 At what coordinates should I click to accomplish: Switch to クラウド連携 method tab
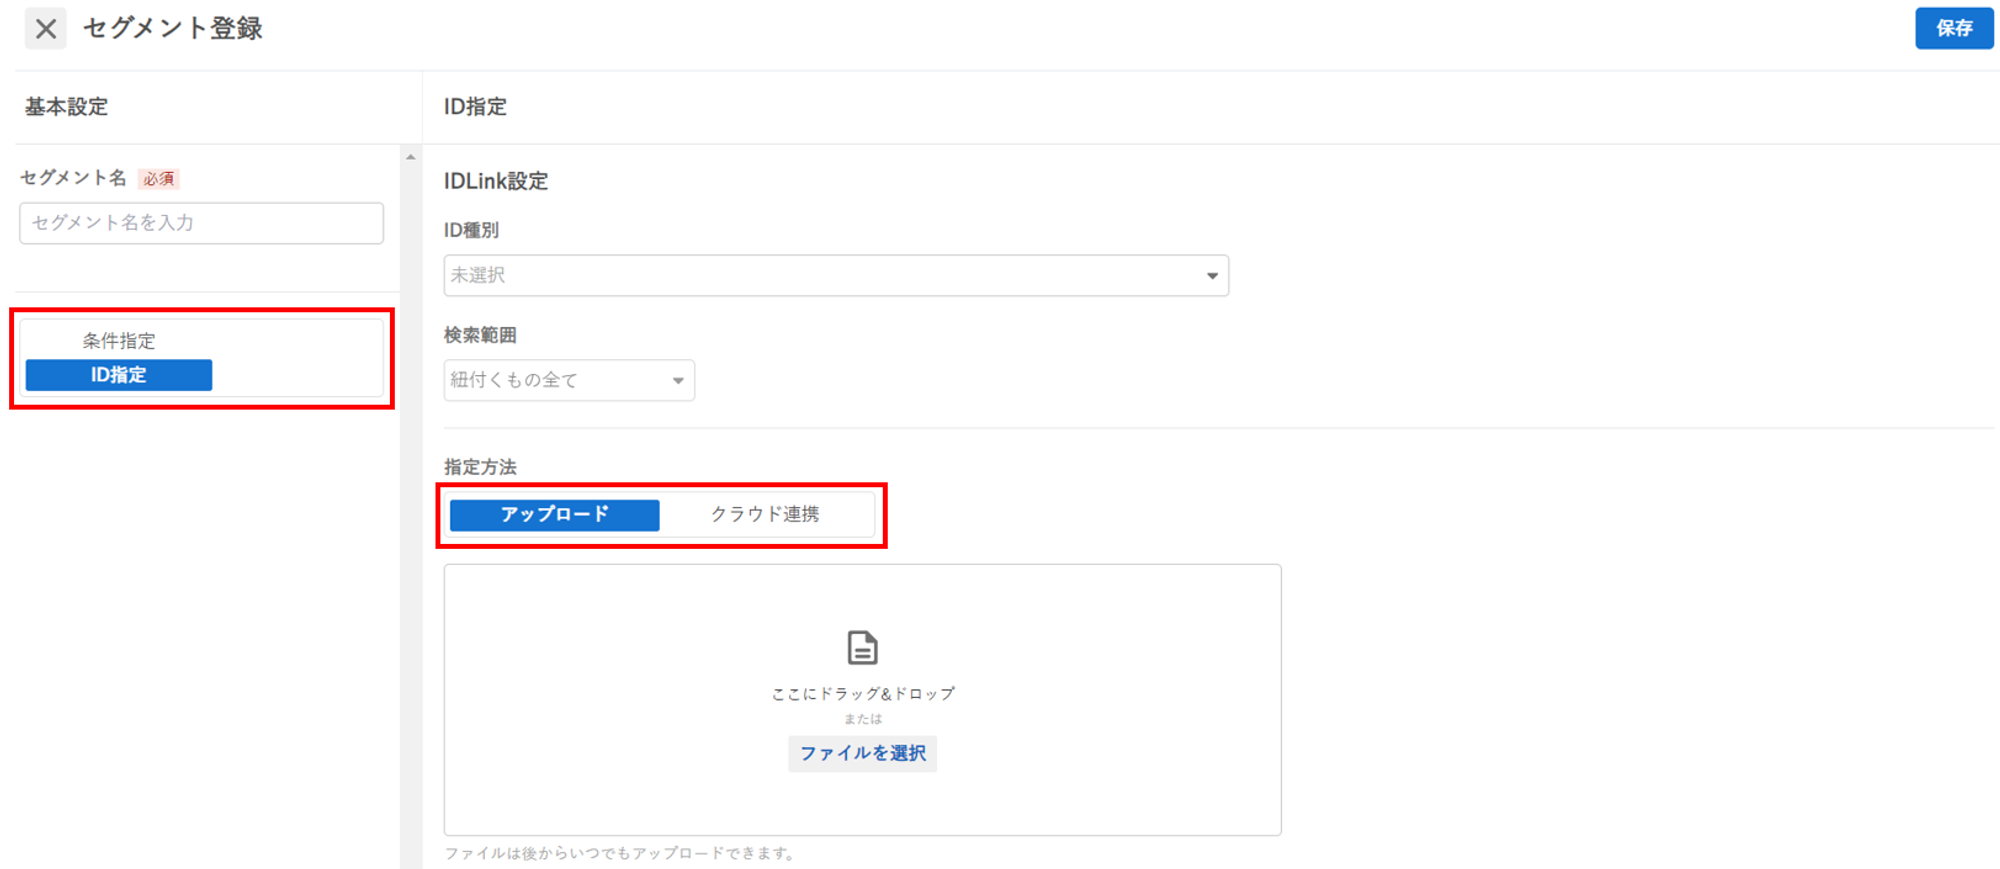(x=765, y=514)
